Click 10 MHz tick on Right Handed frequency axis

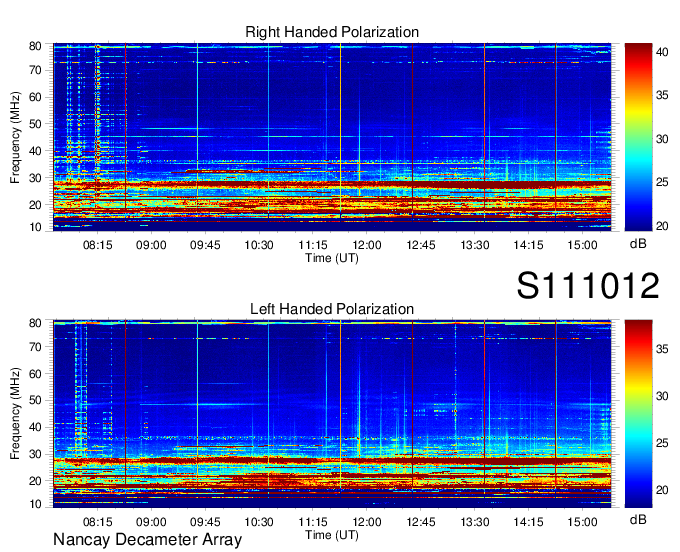coord(35,227)
